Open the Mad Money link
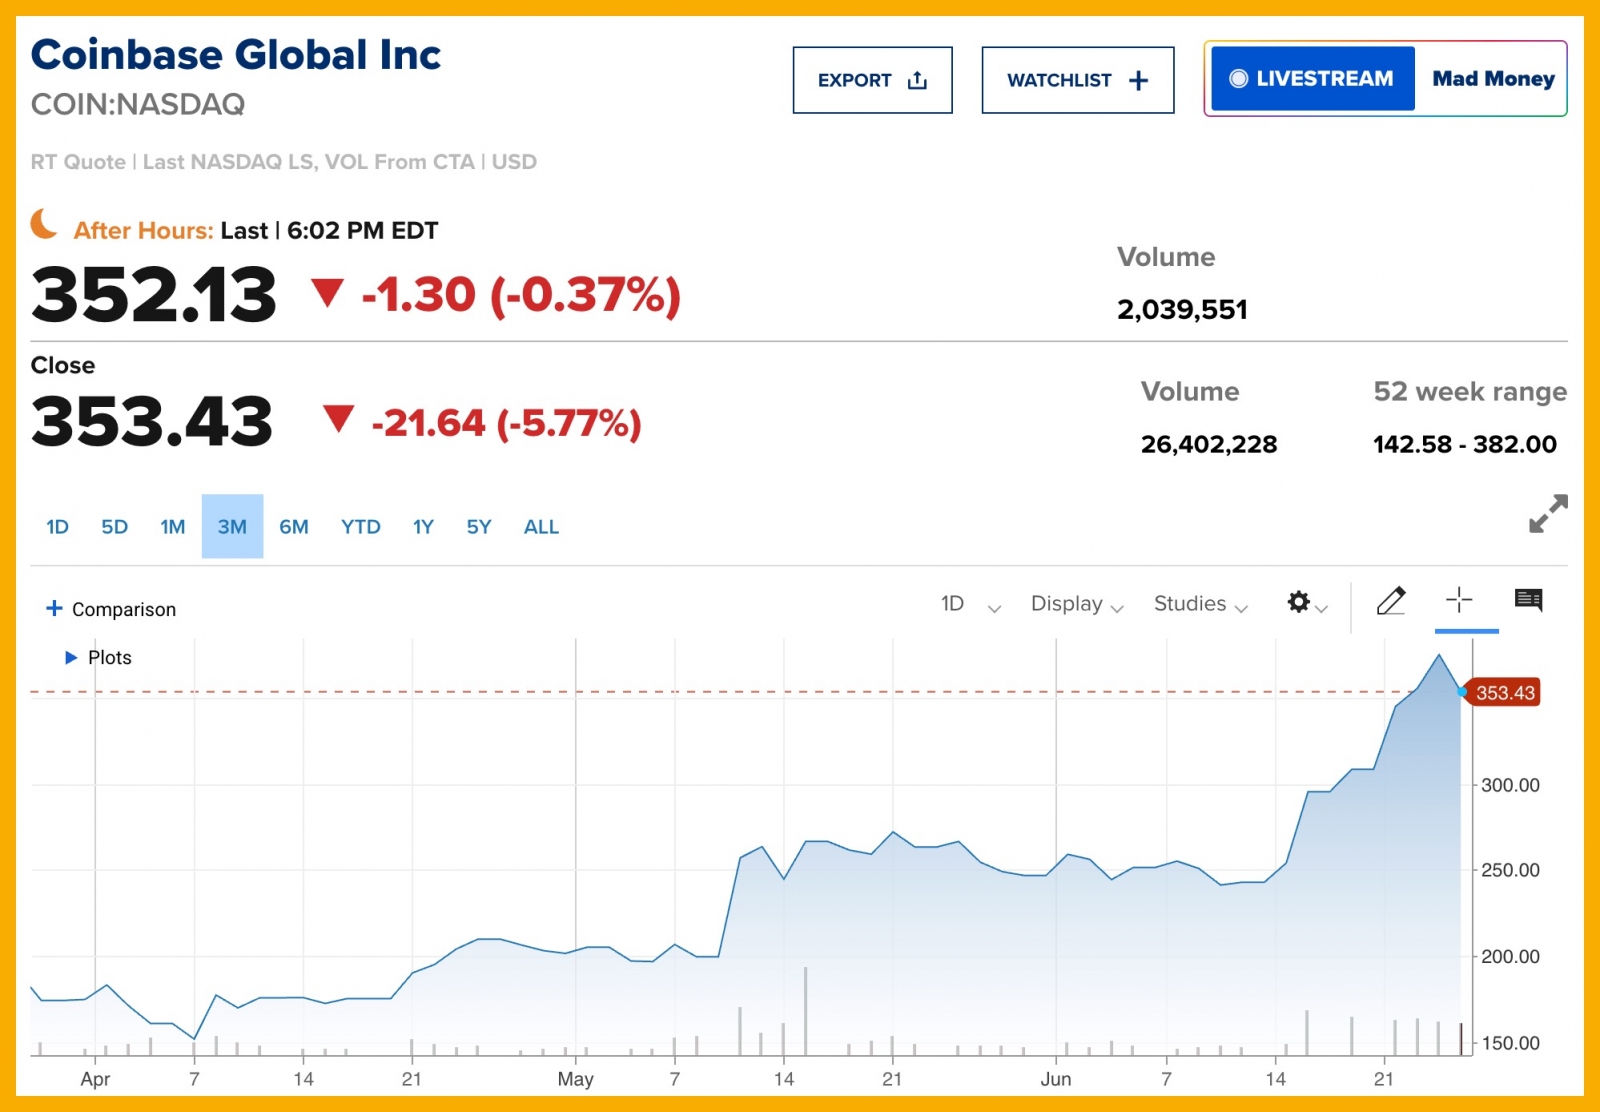1600x1112 pixels. click(x=1492, y=79)
